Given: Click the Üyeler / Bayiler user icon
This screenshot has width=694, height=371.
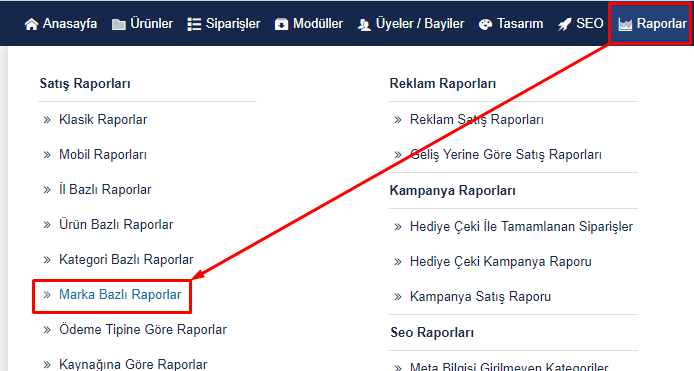Looking at the screenshot, I should [x=364, y=25].
